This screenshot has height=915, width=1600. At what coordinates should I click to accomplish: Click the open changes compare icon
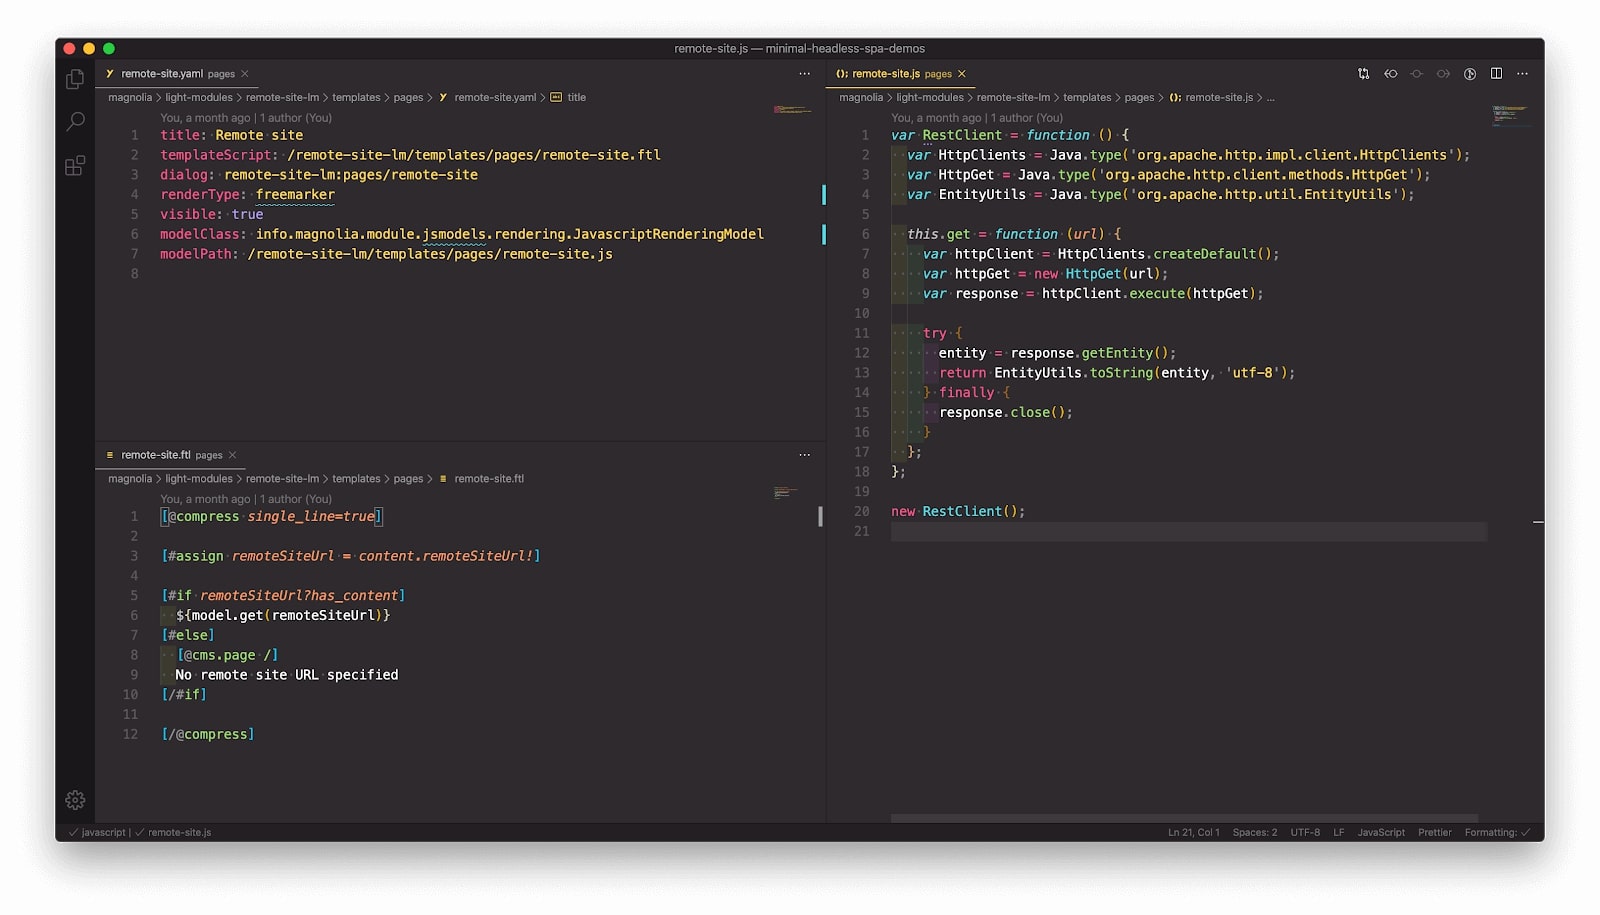pos(1363,74)
